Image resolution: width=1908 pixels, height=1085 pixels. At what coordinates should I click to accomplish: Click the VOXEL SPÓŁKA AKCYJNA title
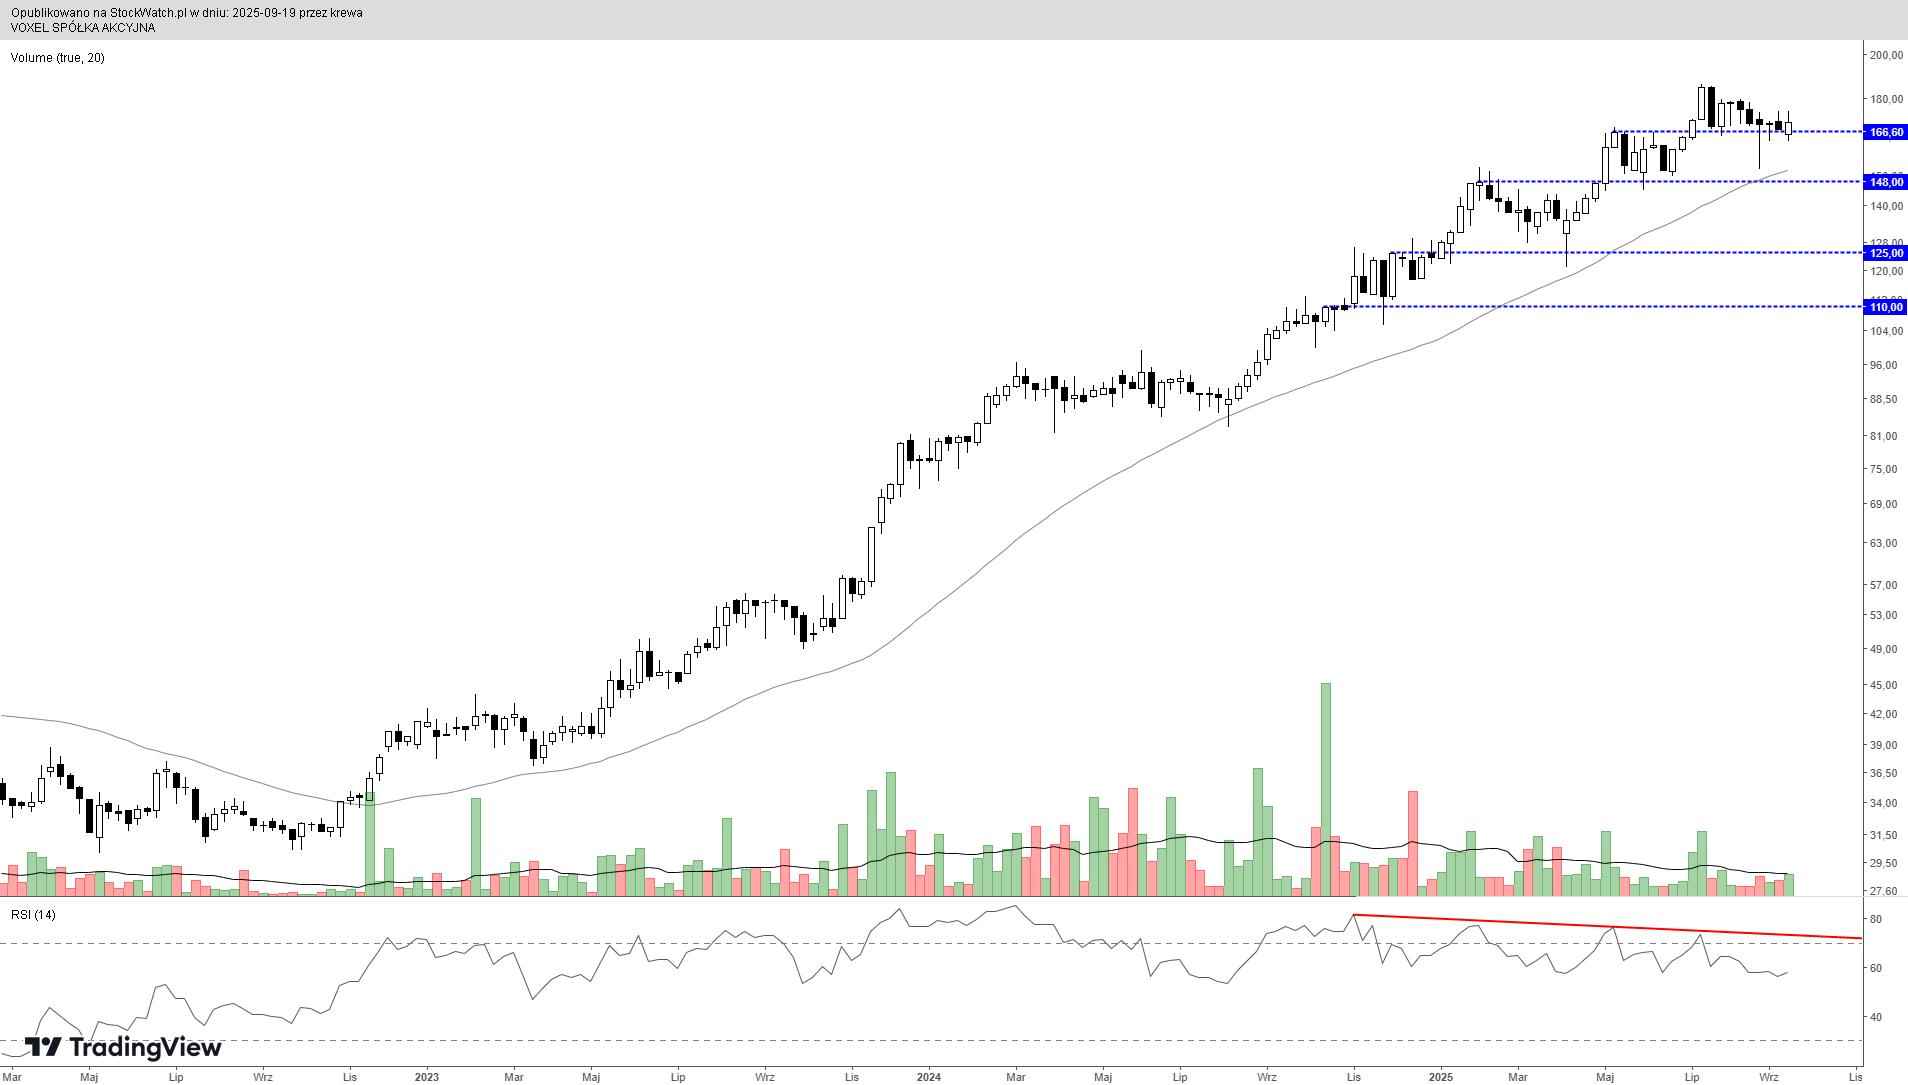click(x=82, y=28)
